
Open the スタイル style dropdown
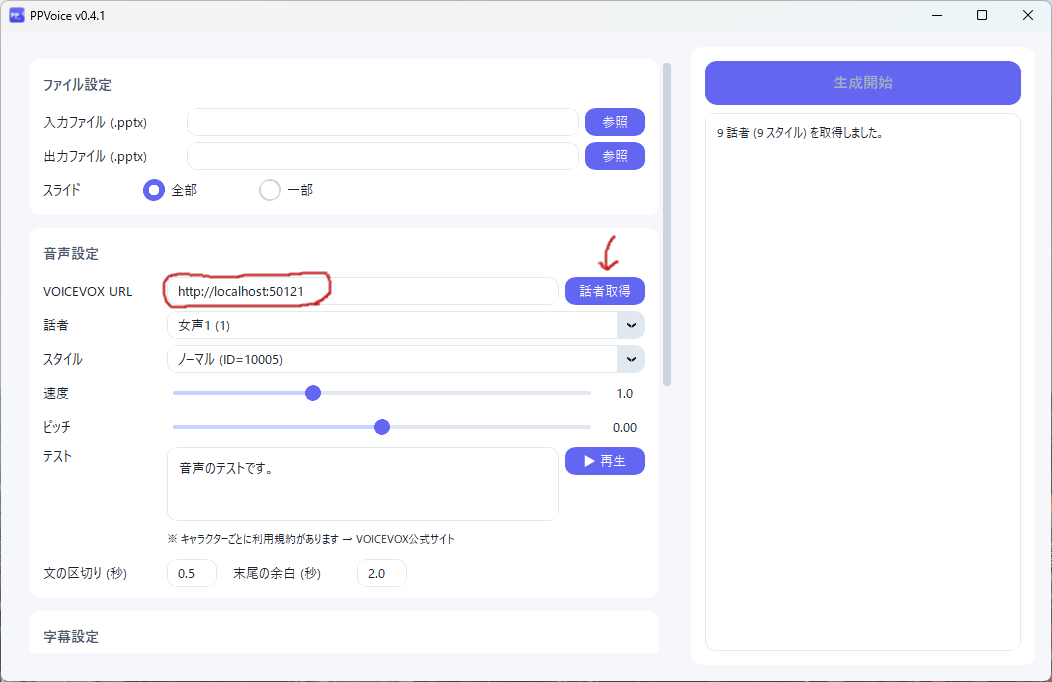pos(630,359)
